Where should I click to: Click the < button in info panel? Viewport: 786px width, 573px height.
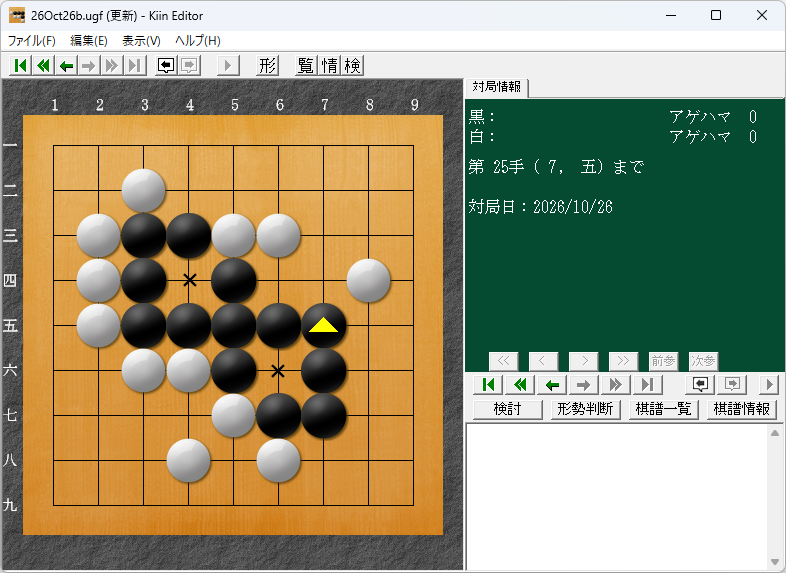pos(543,360)
